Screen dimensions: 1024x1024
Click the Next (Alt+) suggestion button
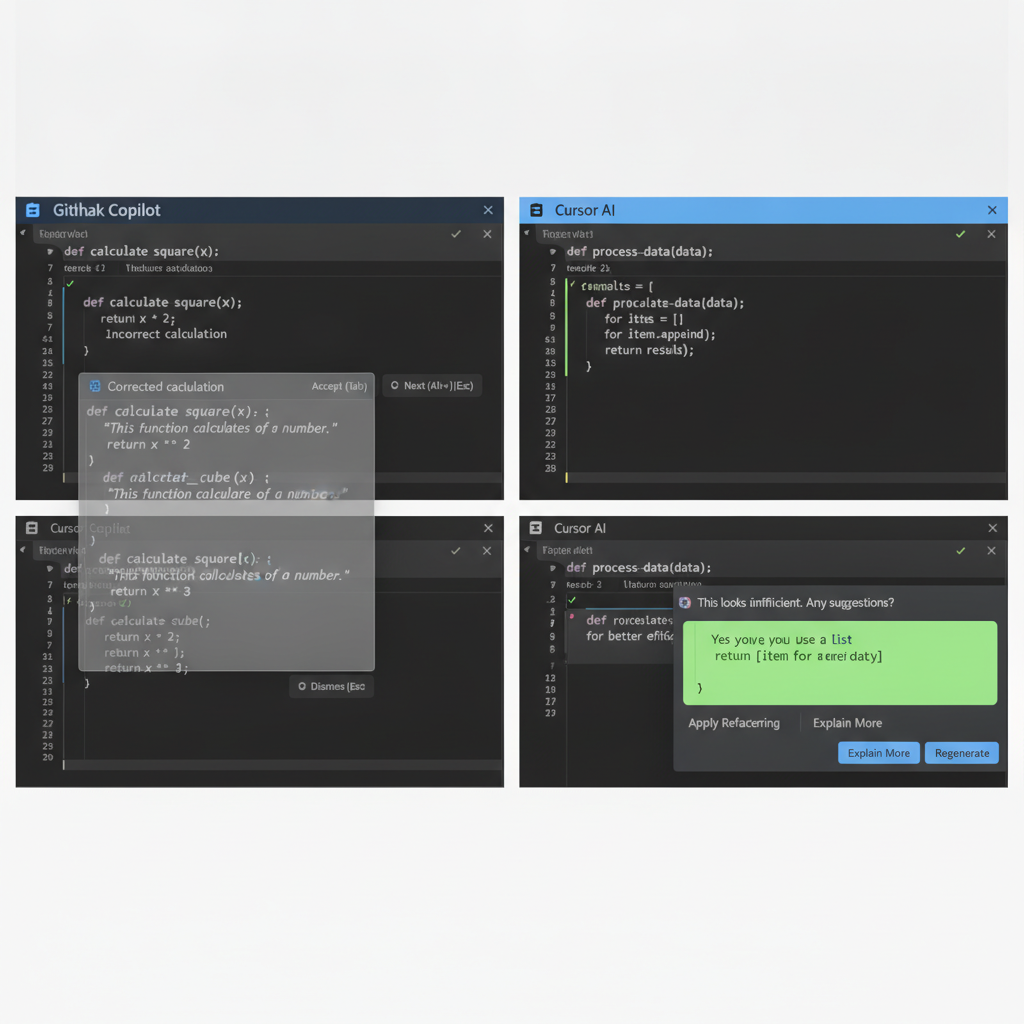pyautogui.click(x=432, y=386)
